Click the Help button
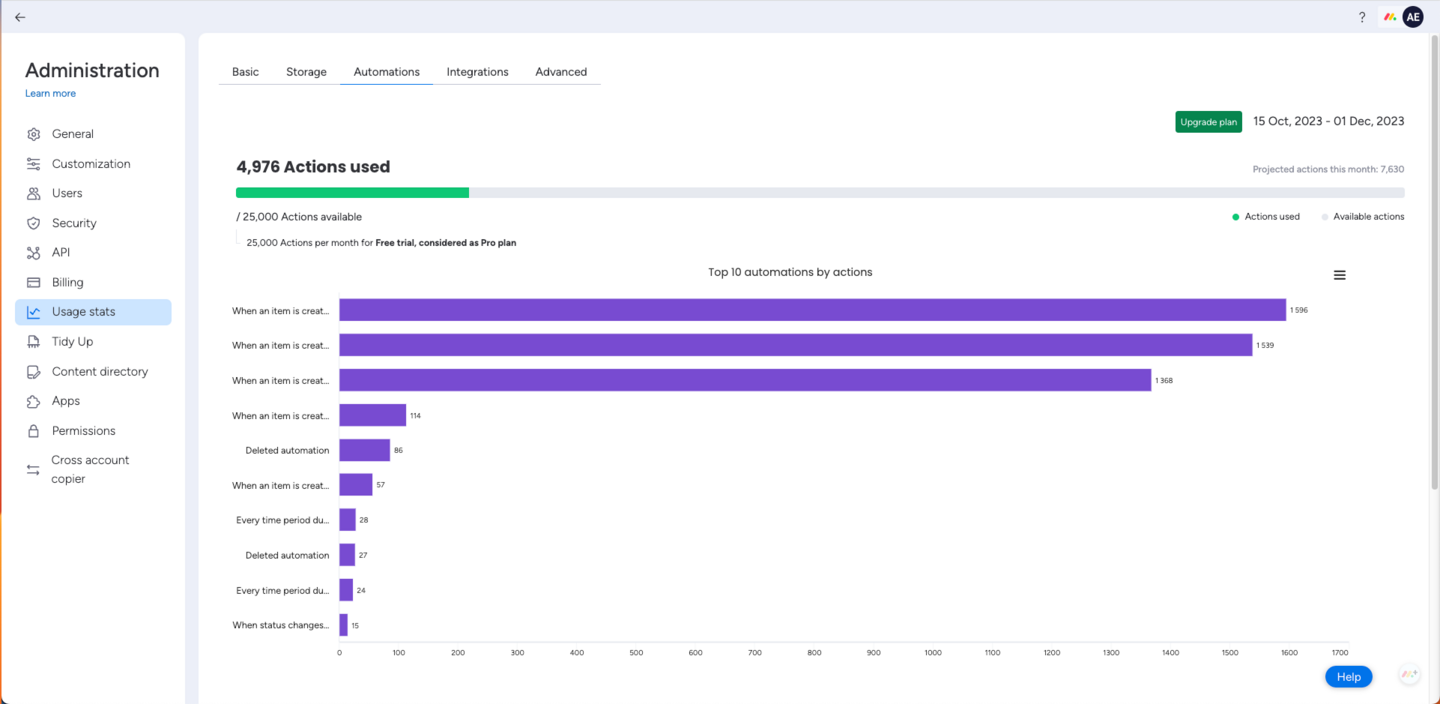The image size is (1440, 704). tap(1349, 677)
